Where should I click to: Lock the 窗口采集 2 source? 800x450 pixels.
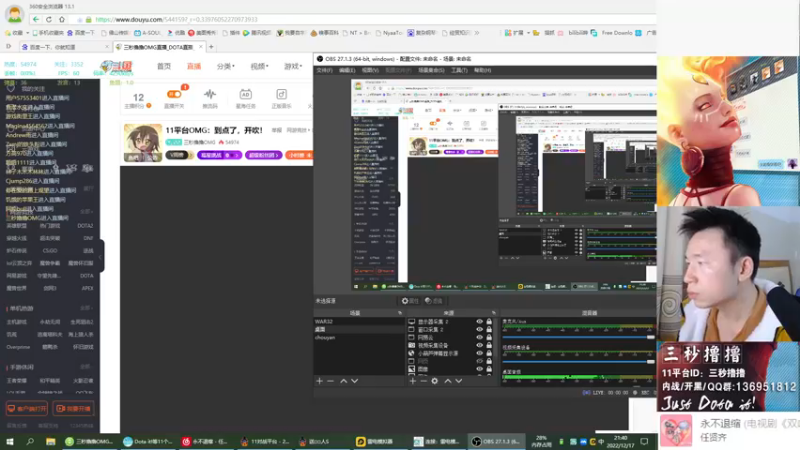(489, 330)
